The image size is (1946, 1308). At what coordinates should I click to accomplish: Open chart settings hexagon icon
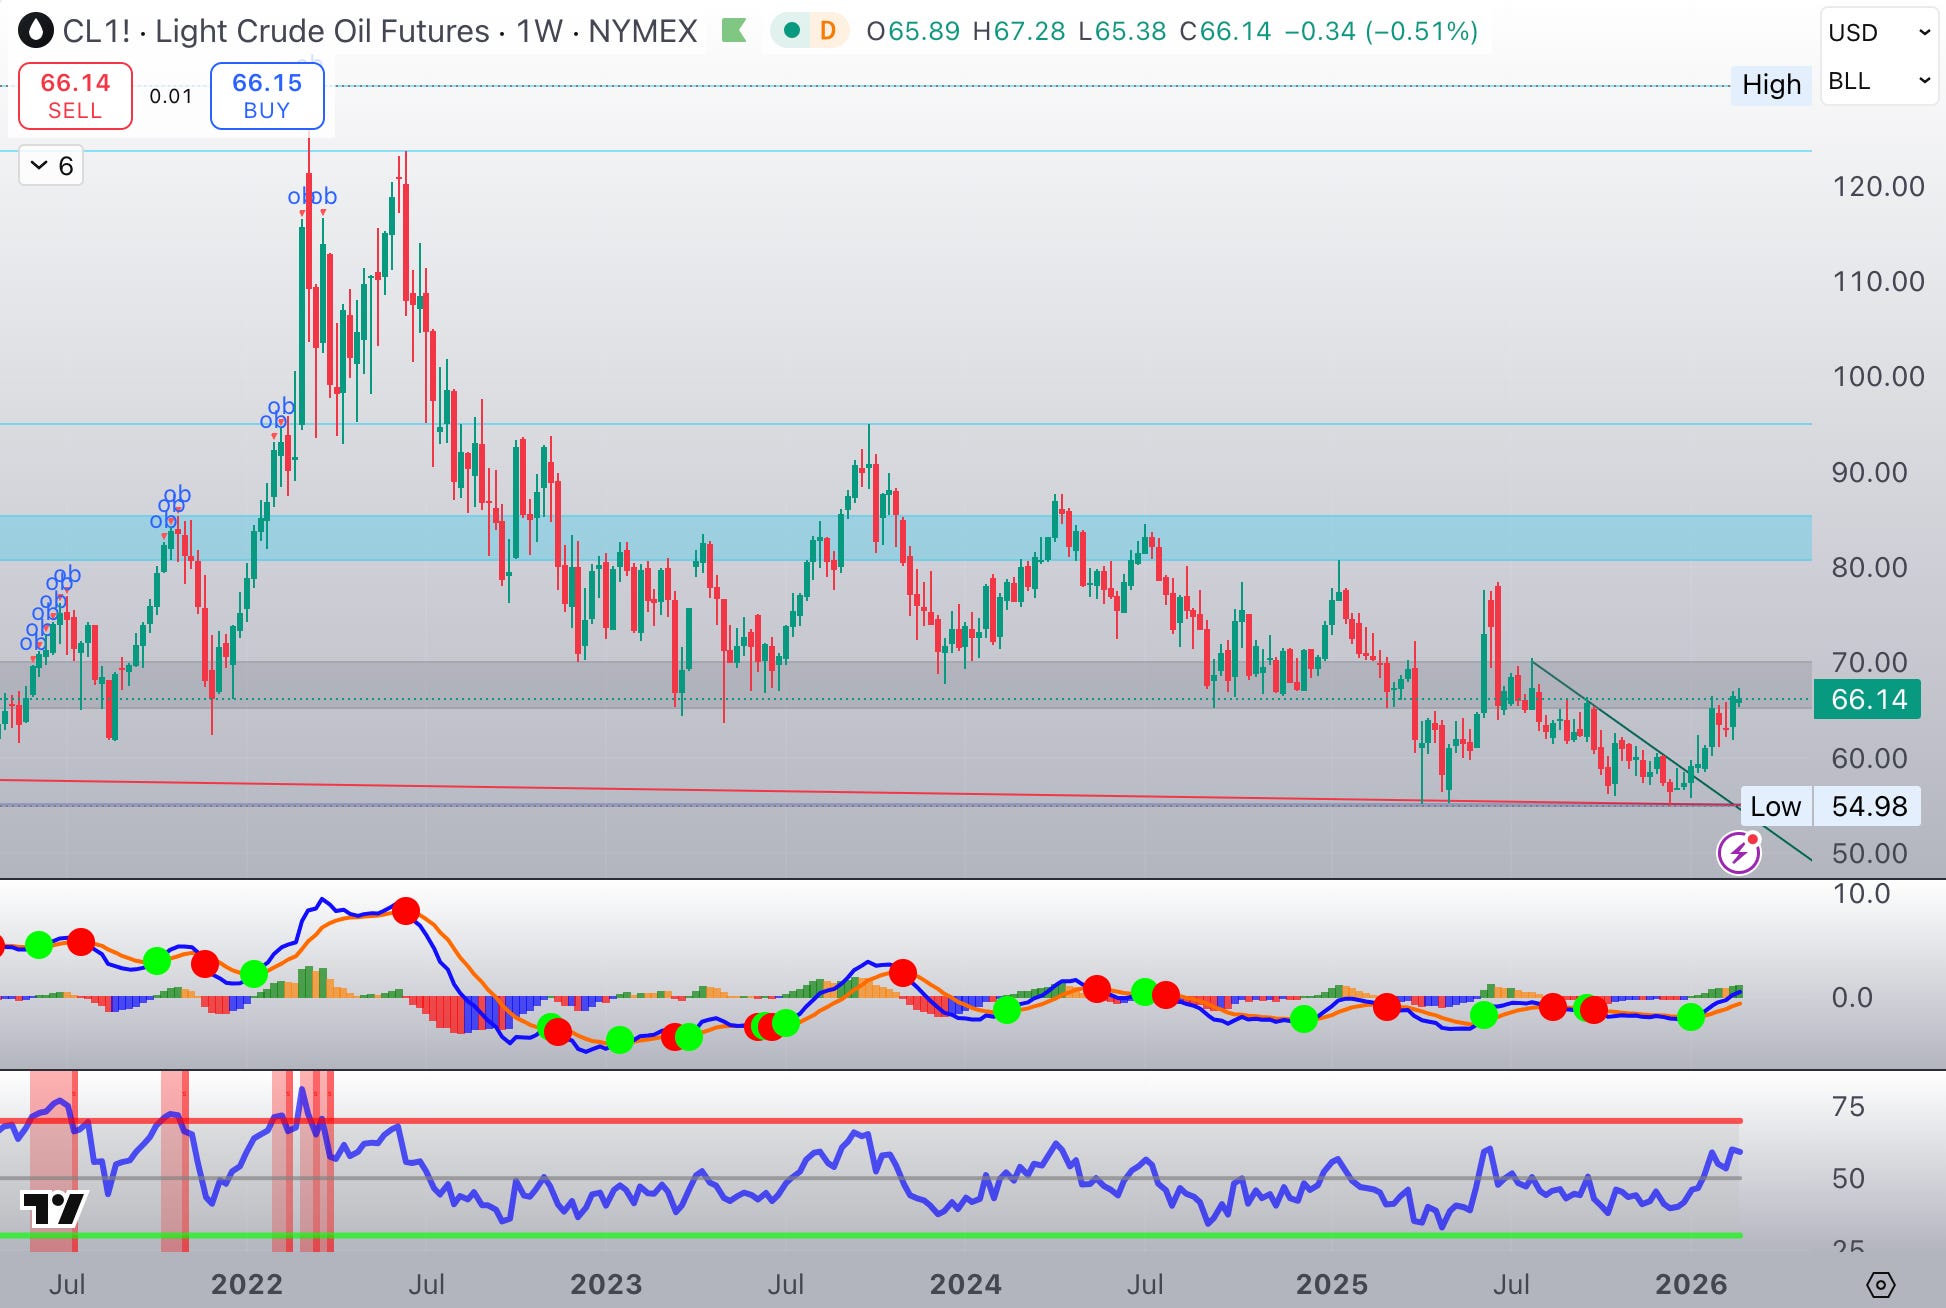coord(1880,1284)
